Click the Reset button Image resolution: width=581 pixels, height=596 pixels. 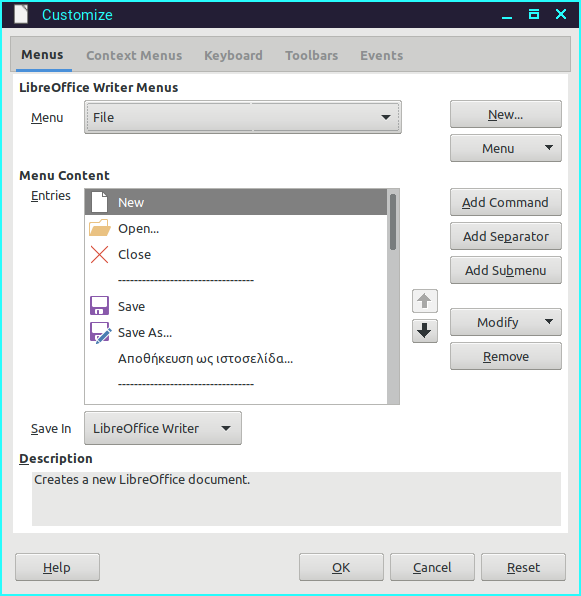coord(523,567)
